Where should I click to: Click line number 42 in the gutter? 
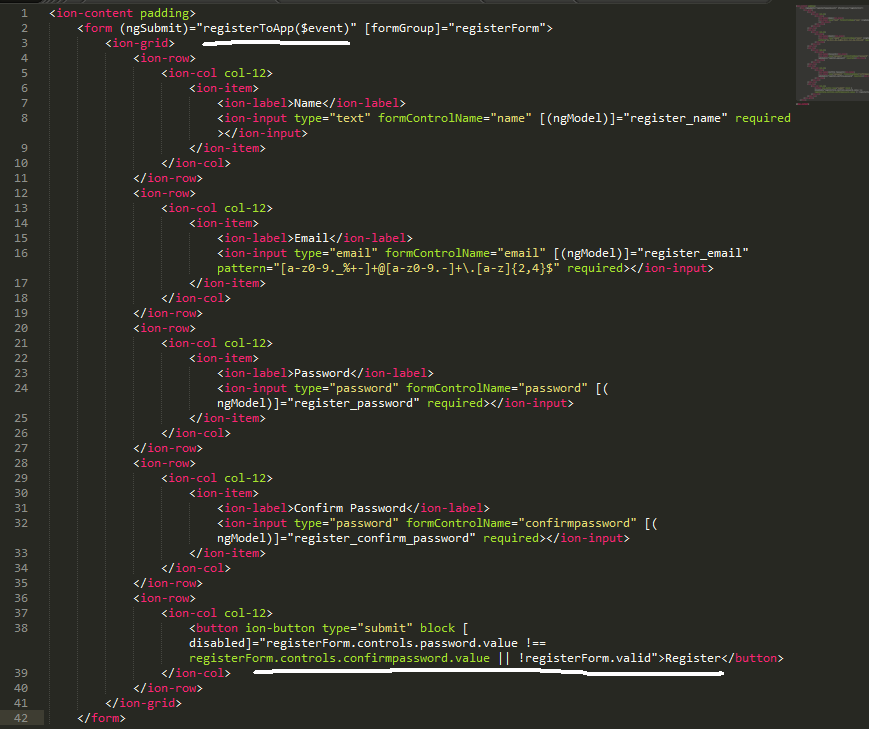click(23, 718)
